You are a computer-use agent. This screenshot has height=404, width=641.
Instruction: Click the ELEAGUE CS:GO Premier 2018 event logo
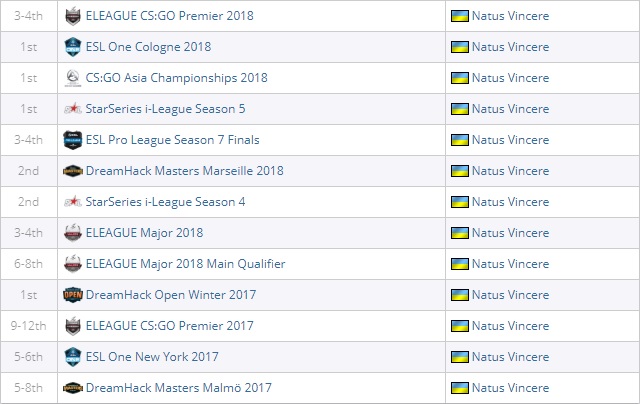(73, 16)
